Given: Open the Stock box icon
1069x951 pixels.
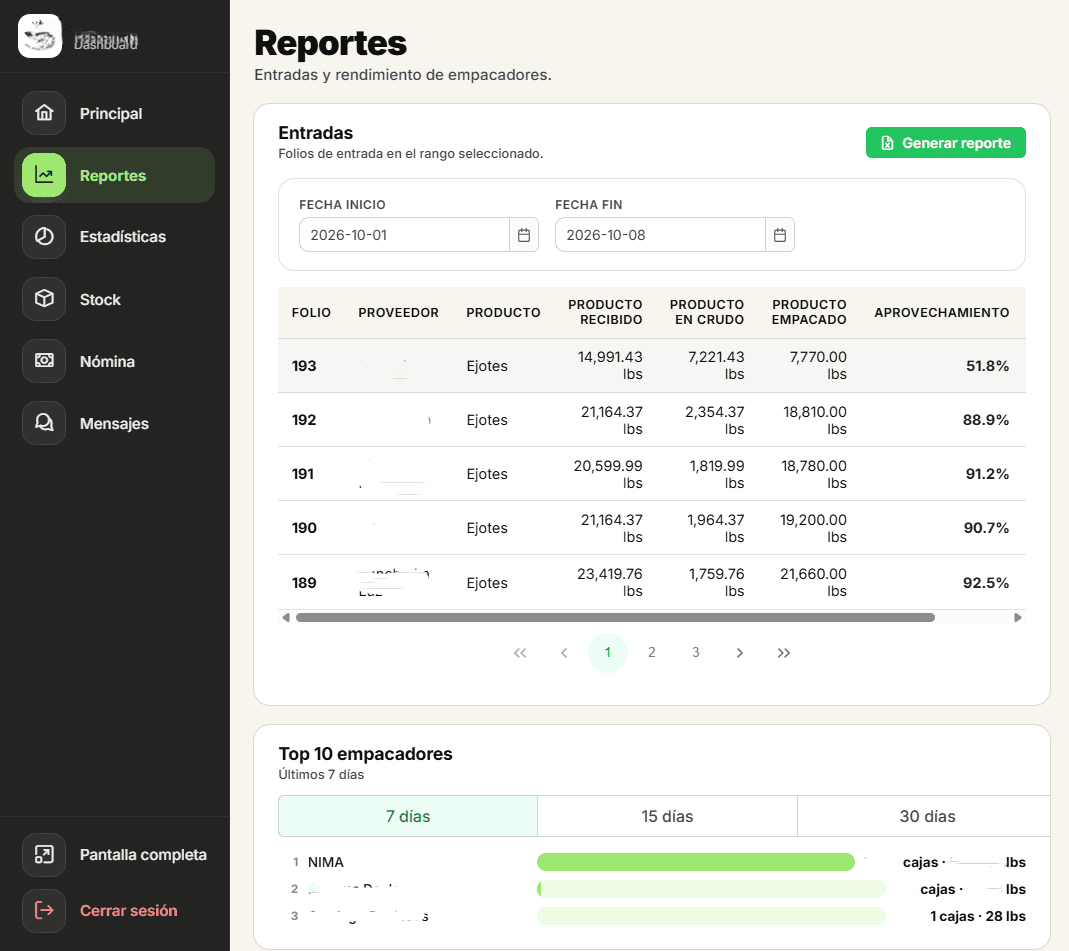Looking at the screenshot, I should (x=44, y=299).
